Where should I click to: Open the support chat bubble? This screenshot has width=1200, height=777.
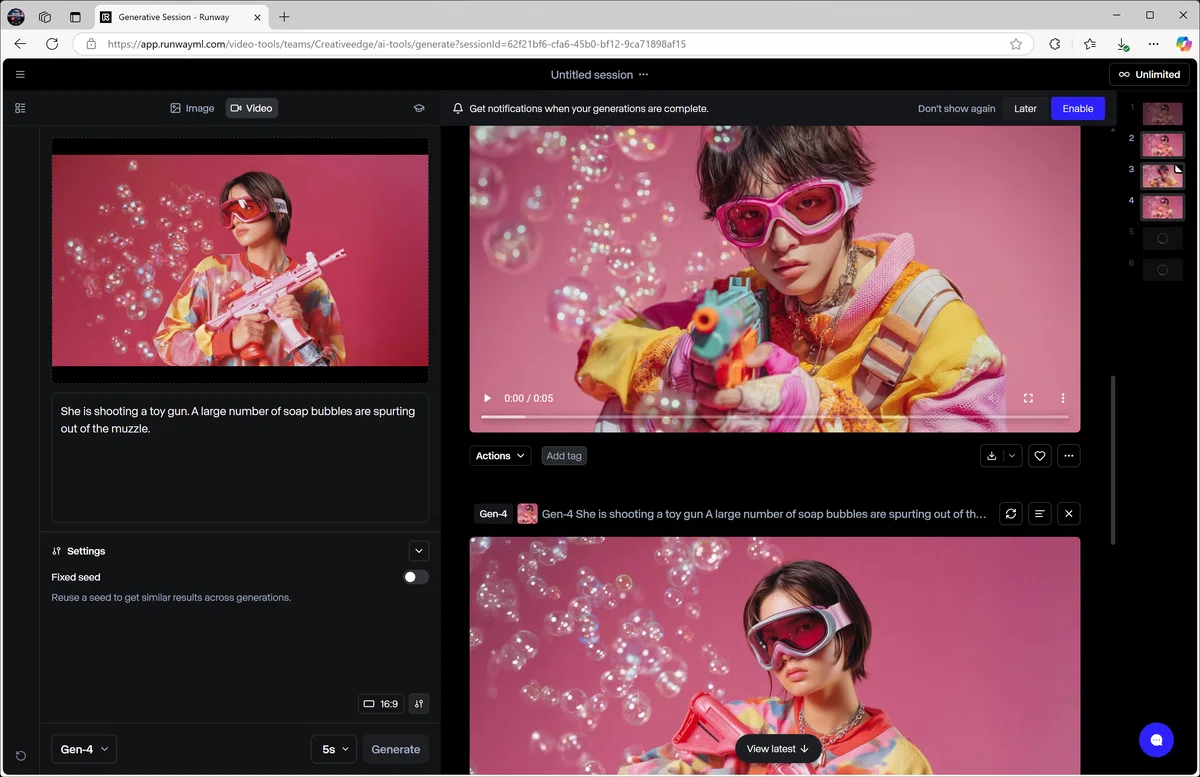click(x=1156, y=740)
